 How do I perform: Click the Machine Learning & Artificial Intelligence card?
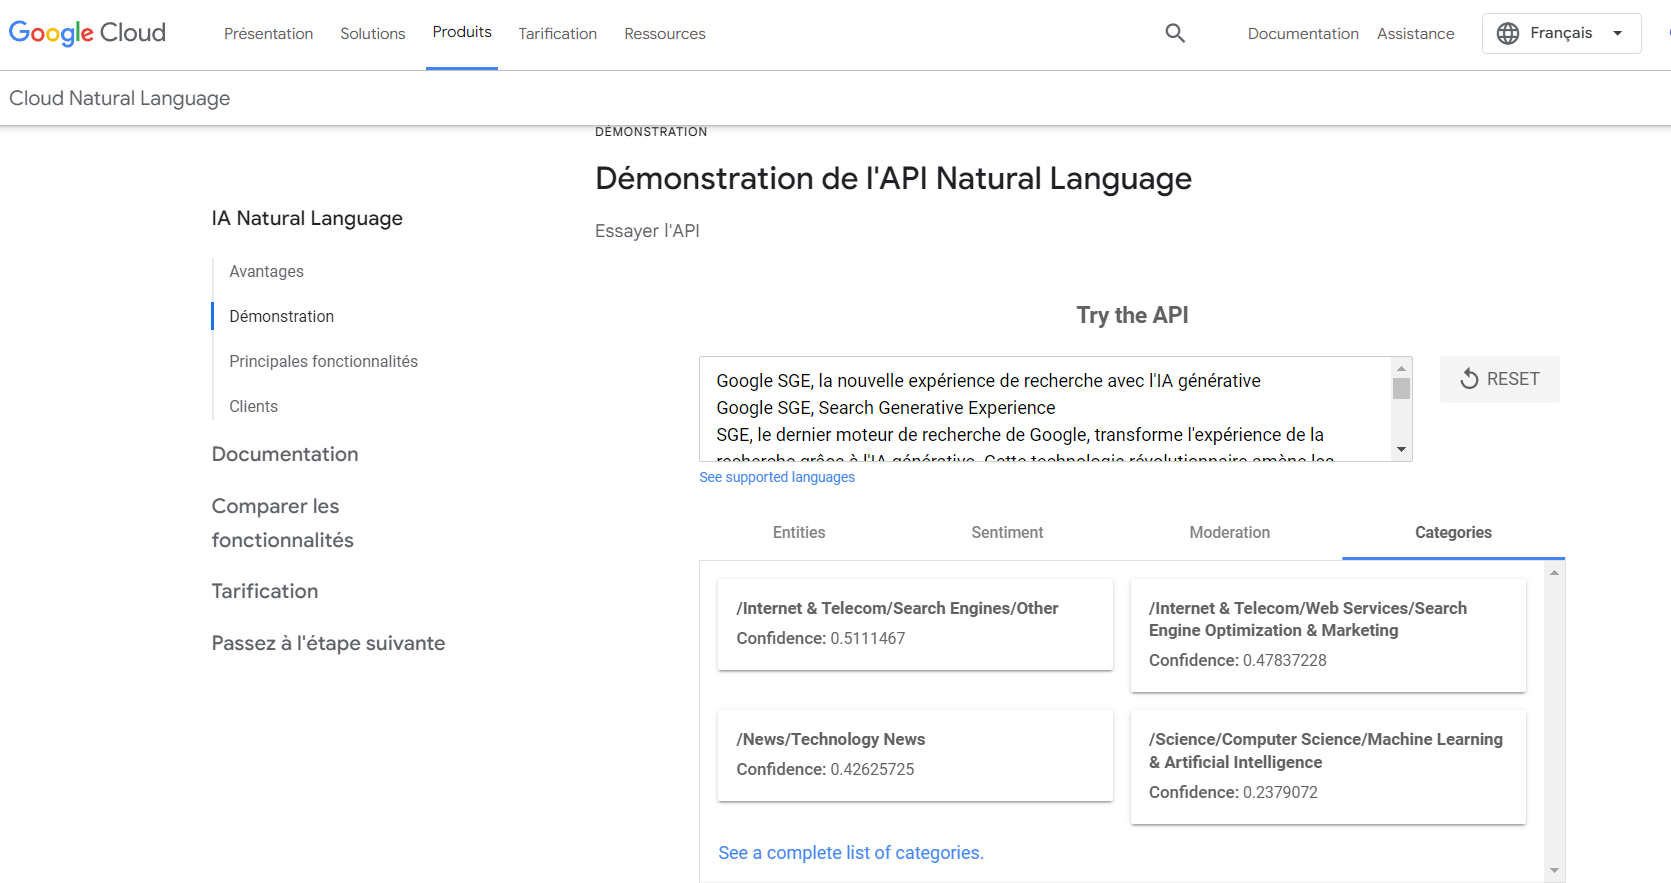pos(1328,767)
